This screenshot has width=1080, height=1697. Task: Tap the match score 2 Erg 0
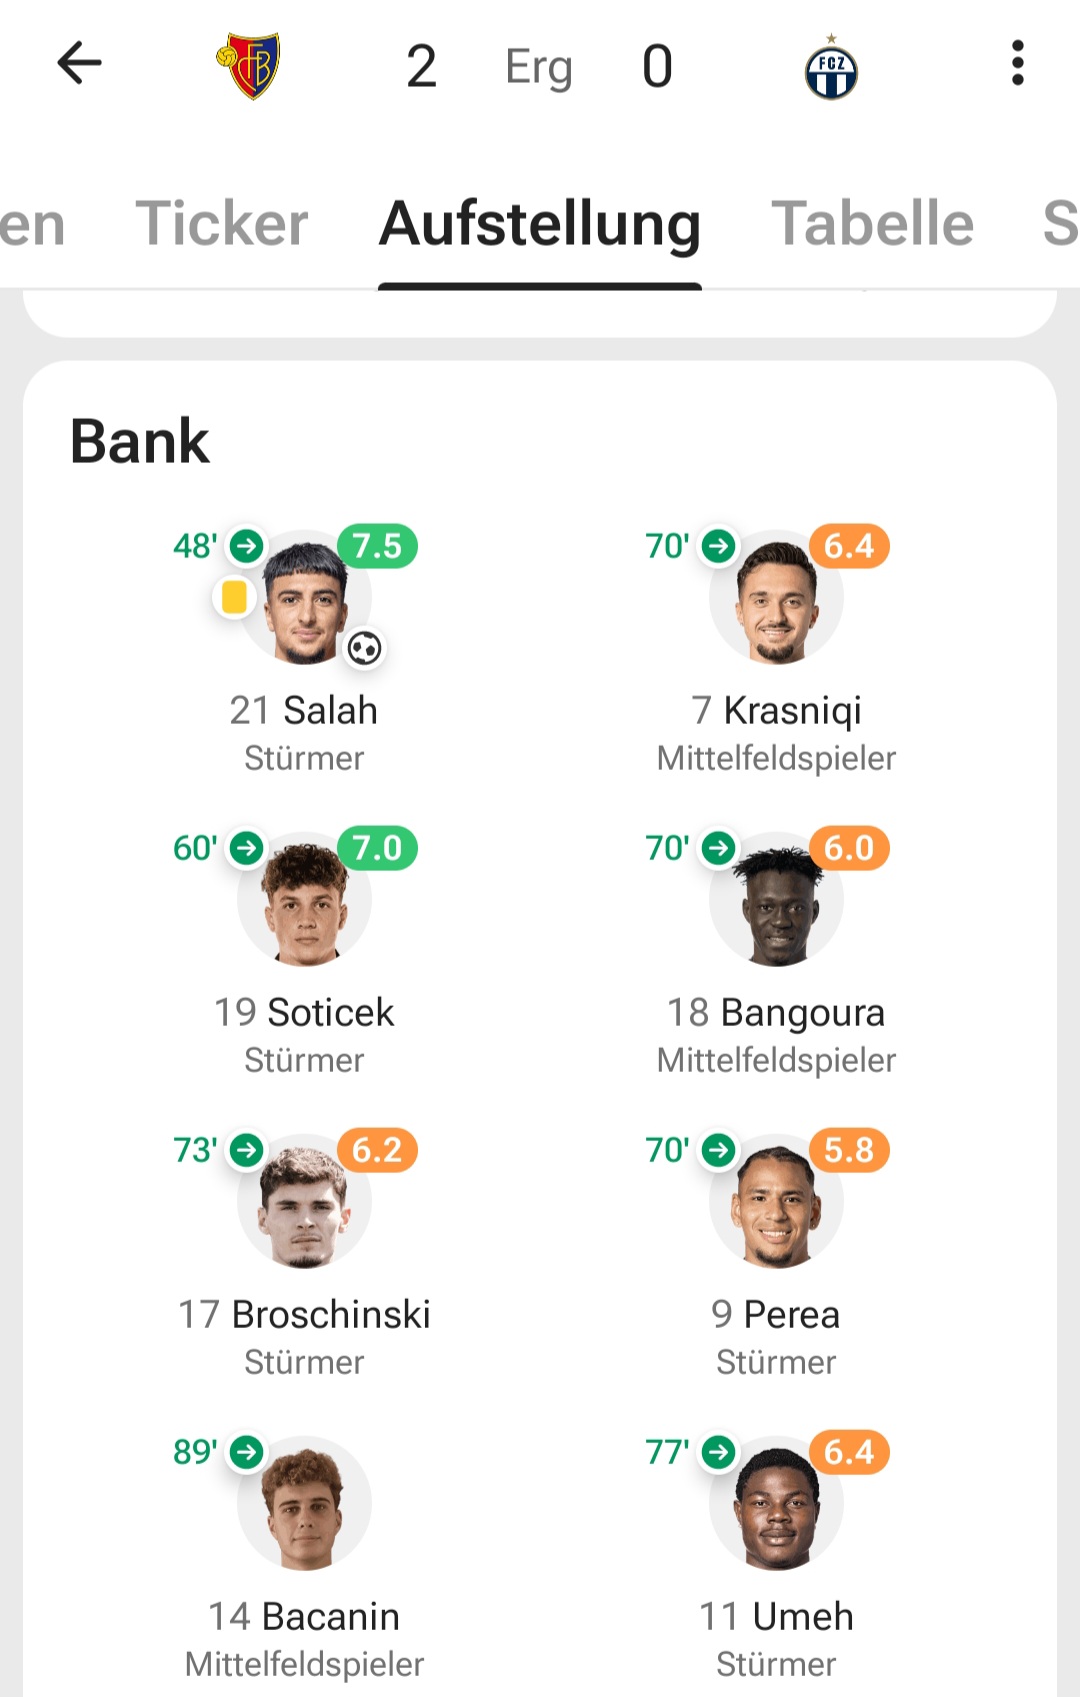pos(539,67)
